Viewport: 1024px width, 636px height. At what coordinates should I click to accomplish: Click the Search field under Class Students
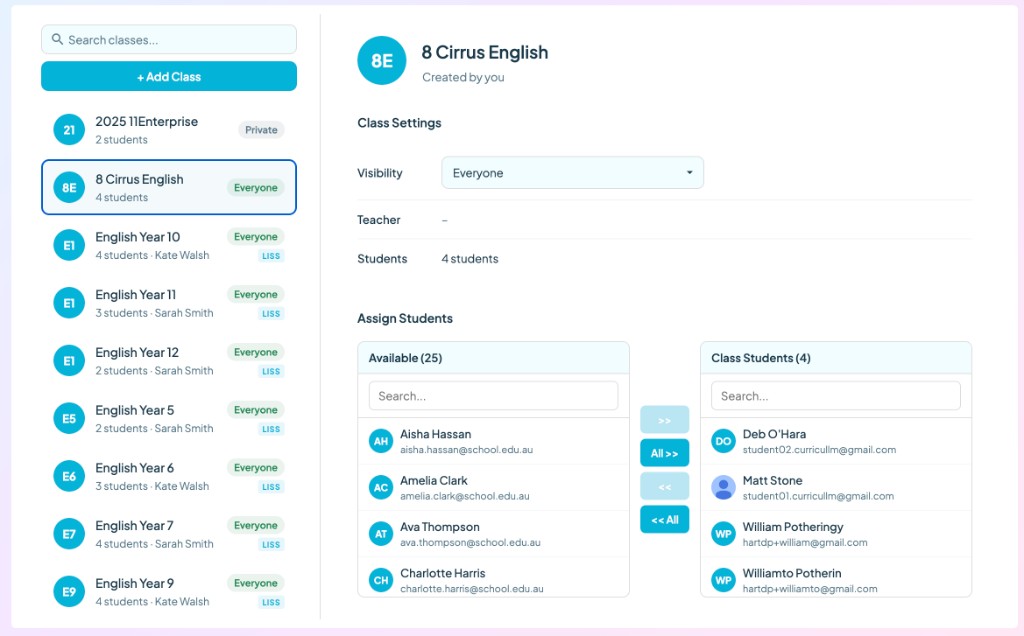coord(836,395)
